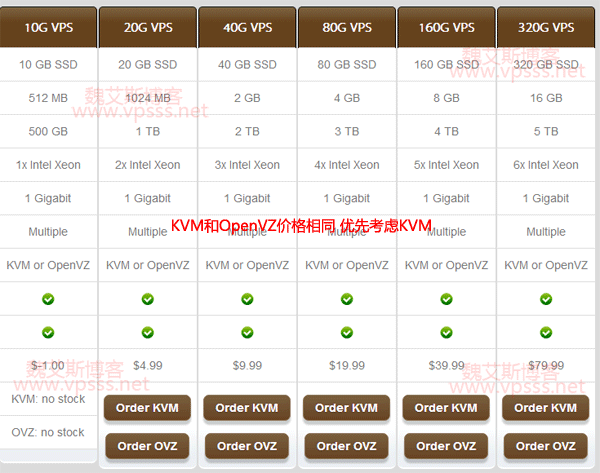Click the $9.99 price in 40G column
This screenshot has width=600, height=473.
[247, 365]
